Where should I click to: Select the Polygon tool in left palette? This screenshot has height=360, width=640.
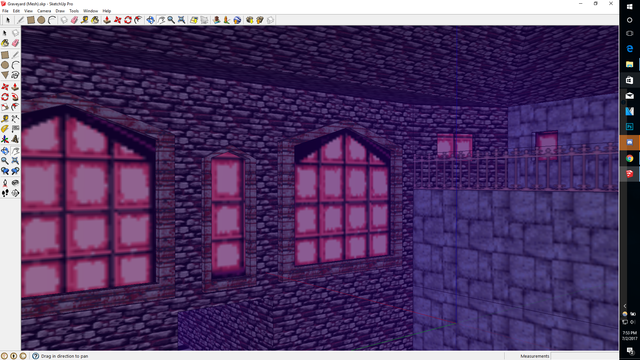[5, 75]
